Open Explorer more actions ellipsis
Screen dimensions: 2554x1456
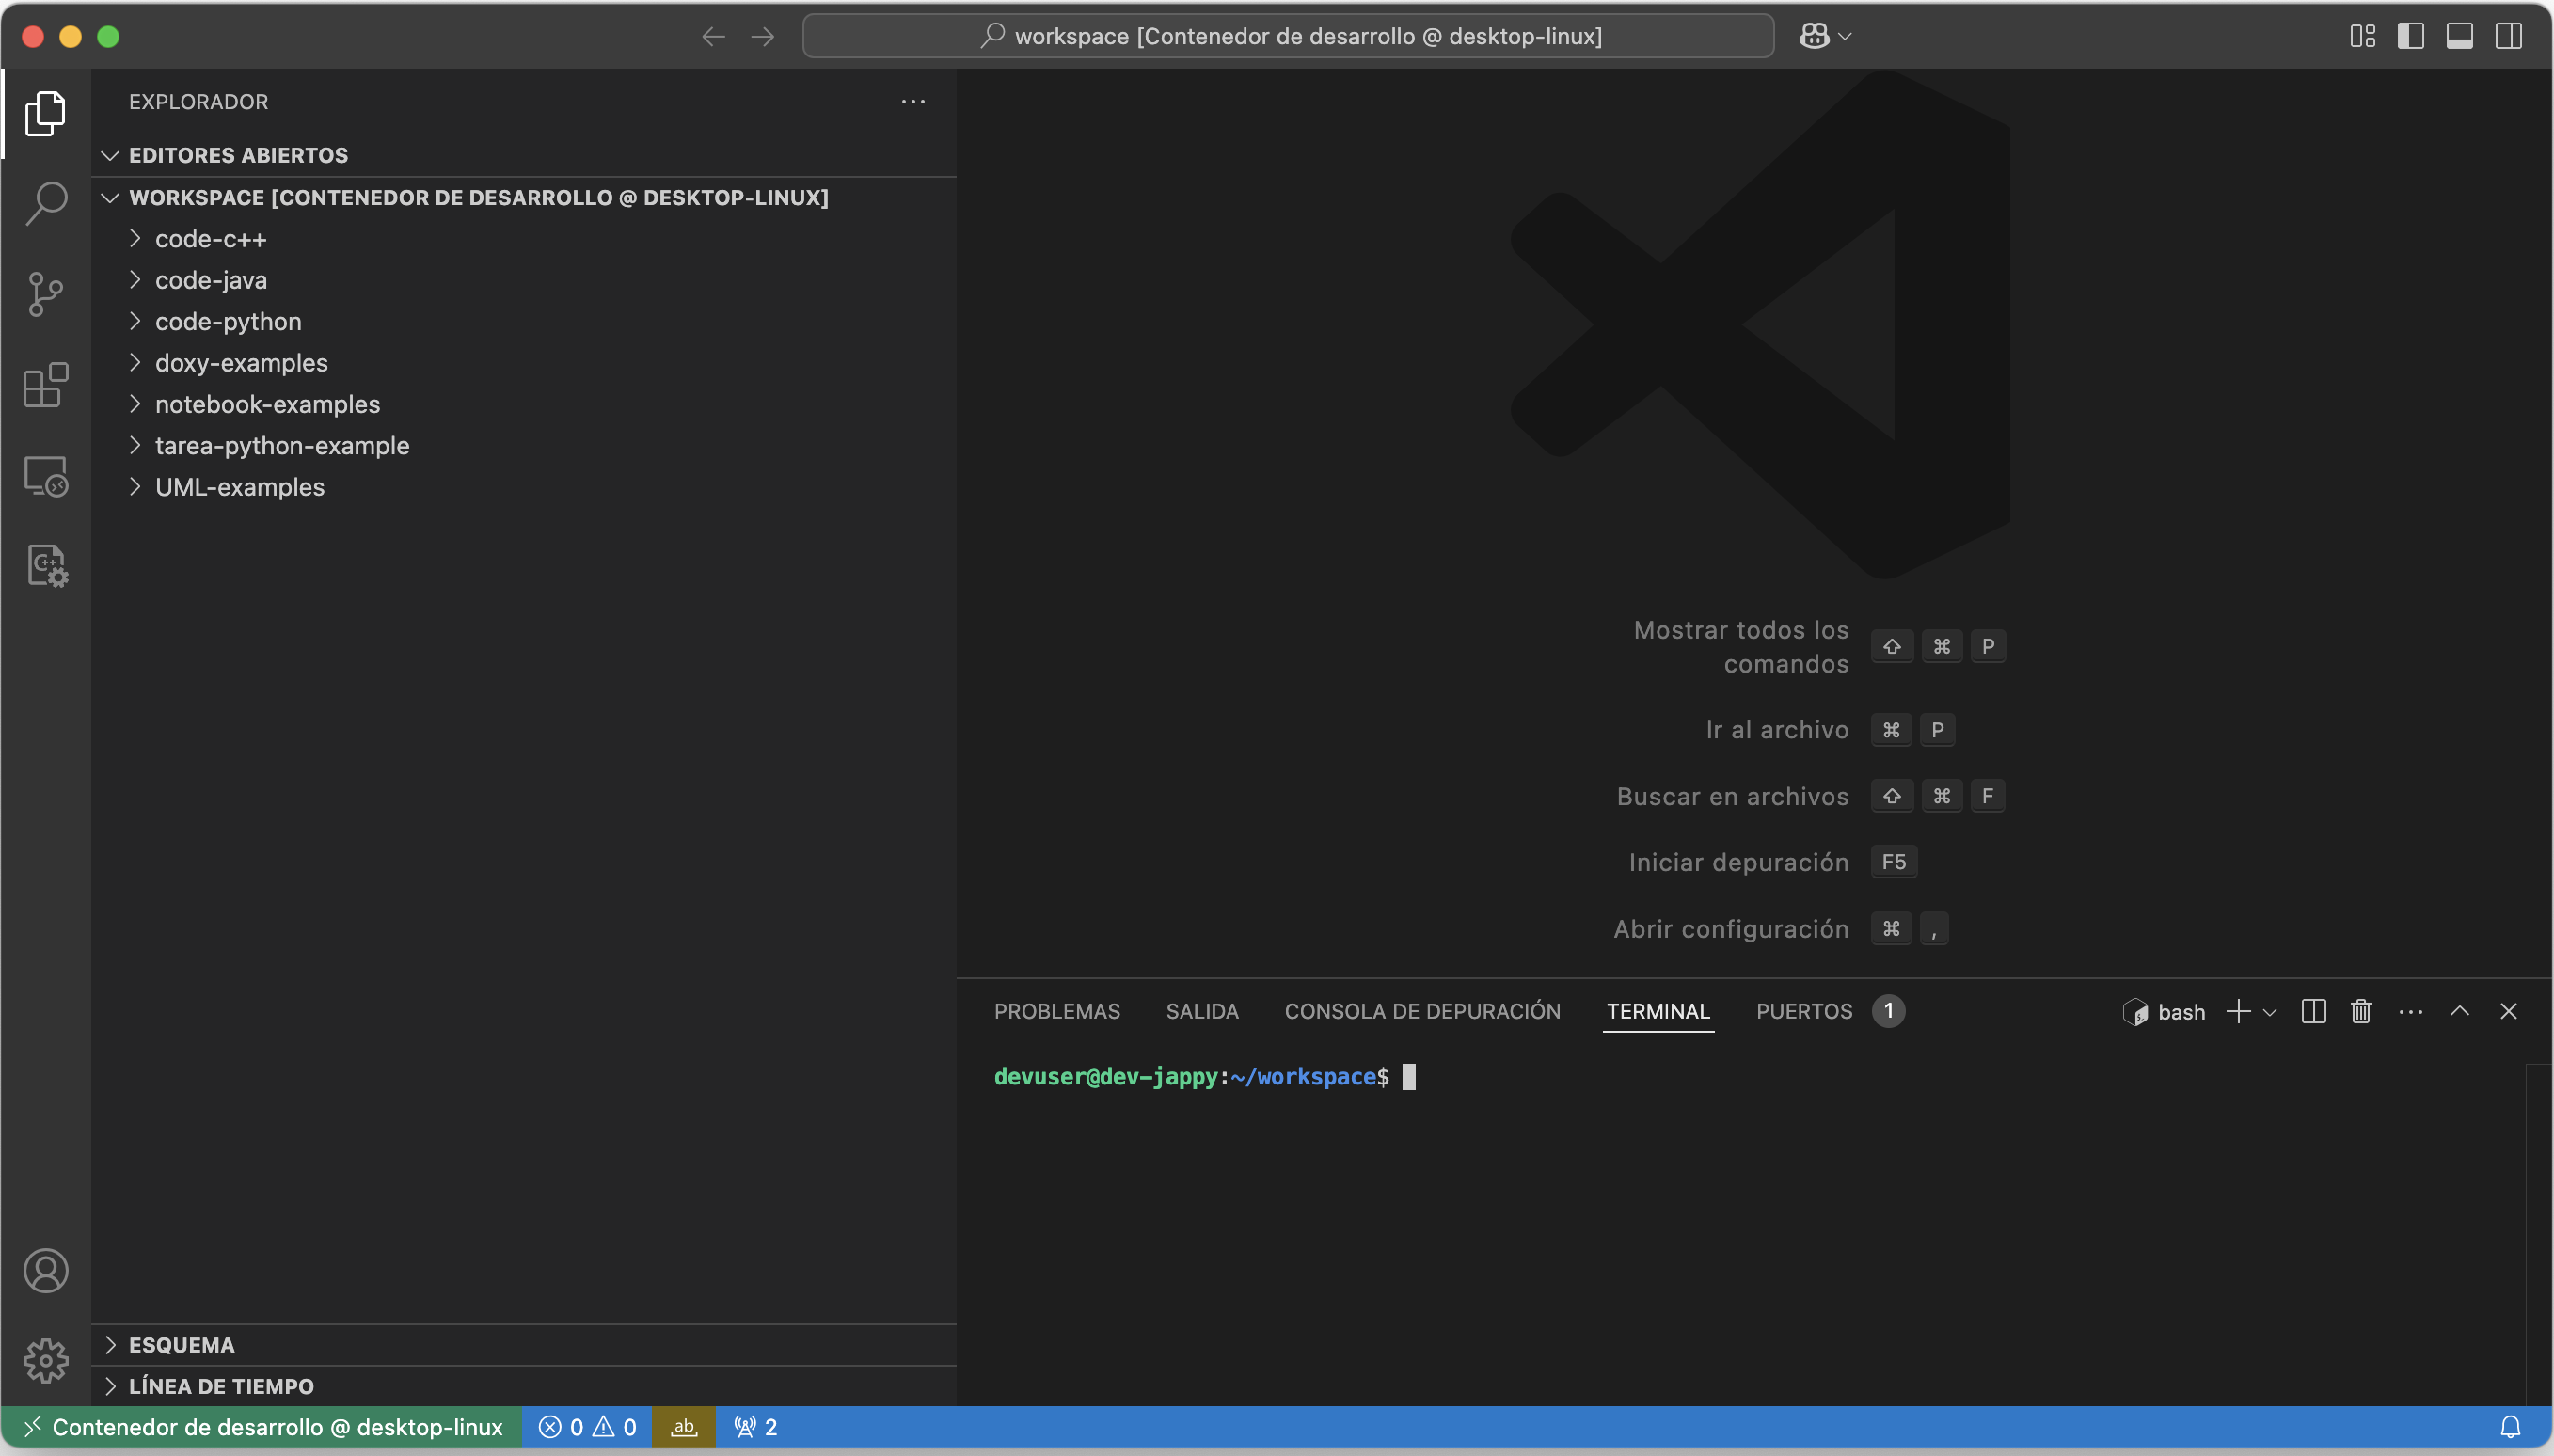[913, 102]
